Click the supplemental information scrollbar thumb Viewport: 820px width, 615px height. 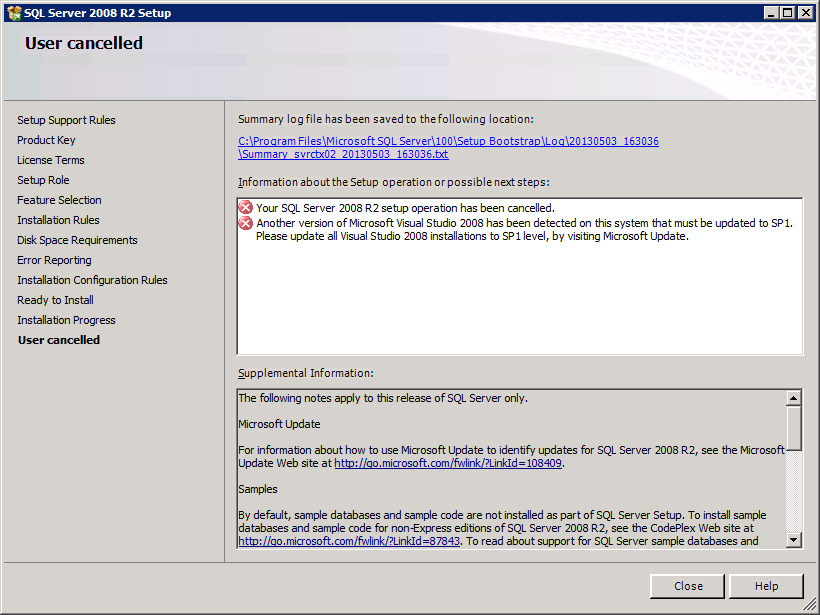point(794,427)
